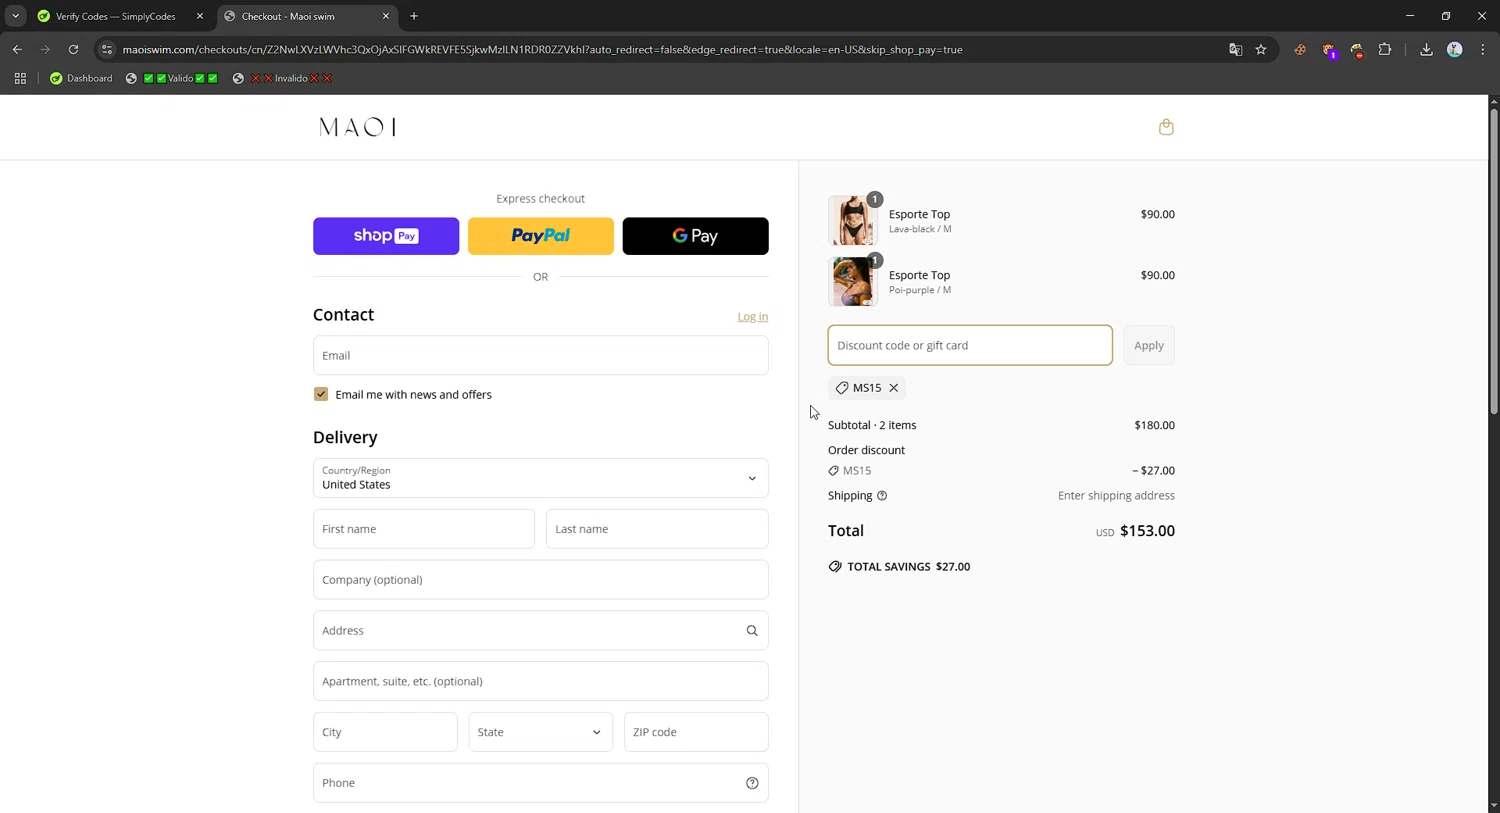Click the MAOI logo
This screenshot has width=1500, height=813.
tap(357, 127)
